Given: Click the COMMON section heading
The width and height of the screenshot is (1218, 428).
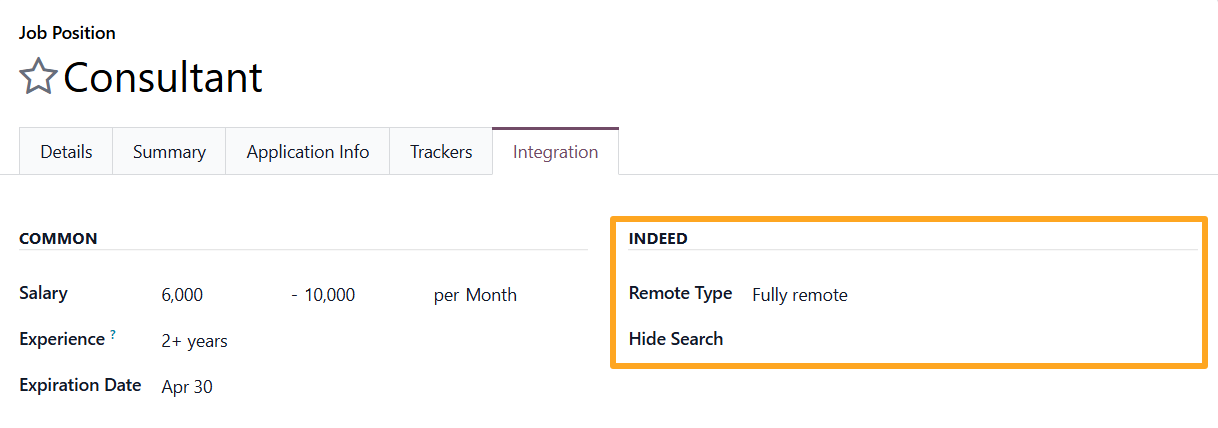Looking at the screenshot, I should pyautogui.click(x=58, y=239).
